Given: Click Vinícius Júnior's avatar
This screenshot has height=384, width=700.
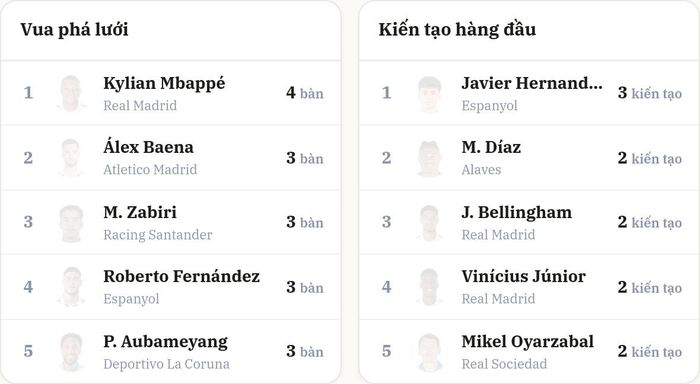Looking at the screenshot, I should pyautogui.click(x=429, y=287).
